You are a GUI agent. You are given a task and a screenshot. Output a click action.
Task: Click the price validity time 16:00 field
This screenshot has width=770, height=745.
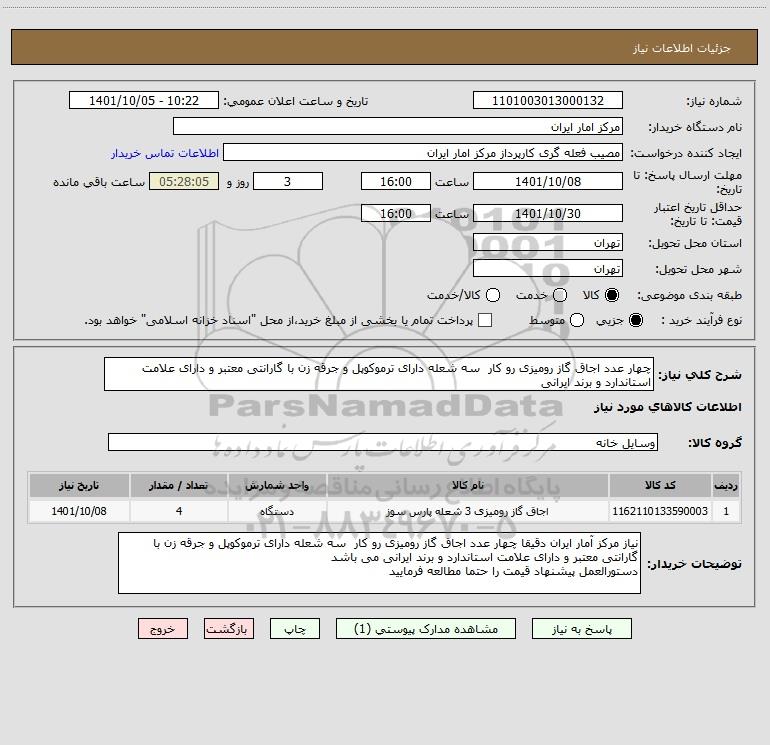coord(396,213)
